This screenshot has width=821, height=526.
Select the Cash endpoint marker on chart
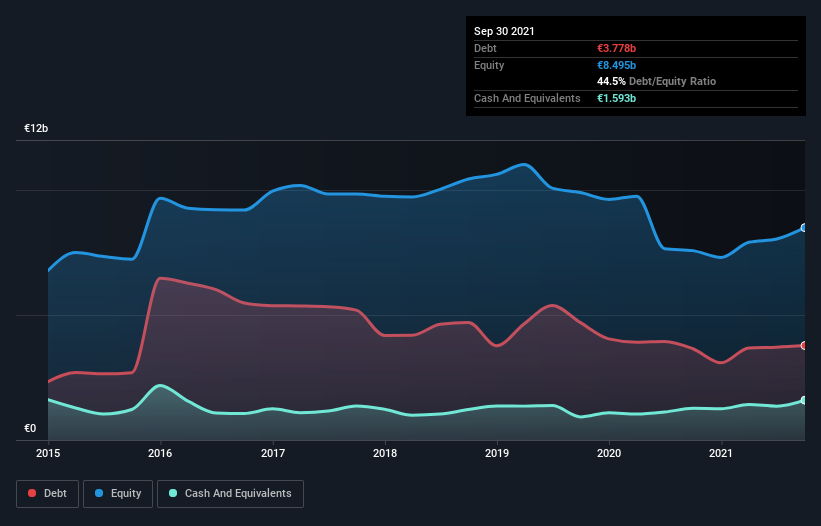click(x=804, y=400)
